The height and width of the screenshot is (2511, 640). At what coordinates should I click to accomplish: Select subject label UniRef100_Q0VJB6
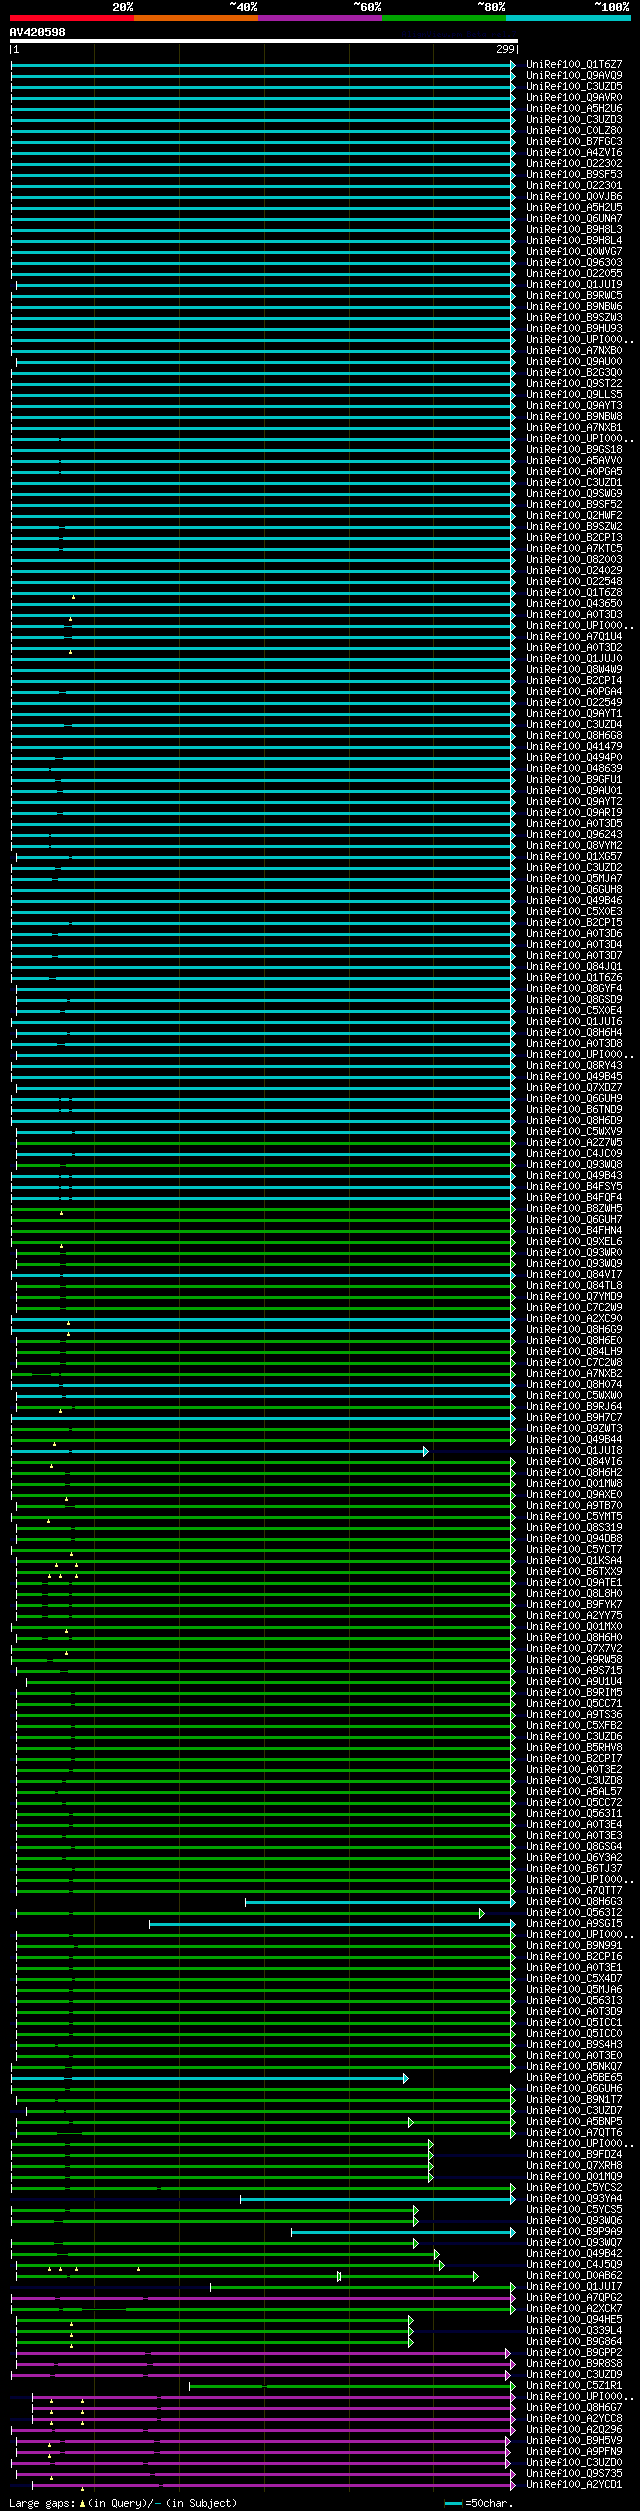click(574, 196)
